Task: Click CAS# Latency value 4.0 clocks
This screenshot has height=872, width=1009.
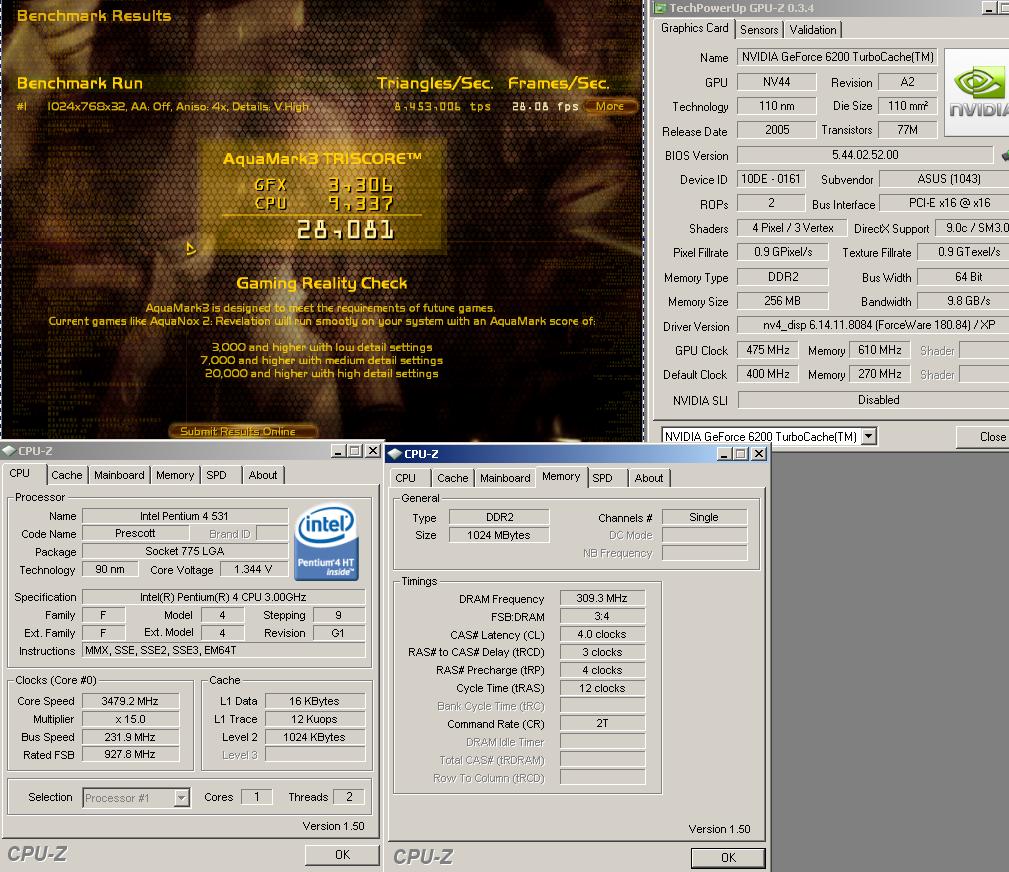Action: point(602,634)
